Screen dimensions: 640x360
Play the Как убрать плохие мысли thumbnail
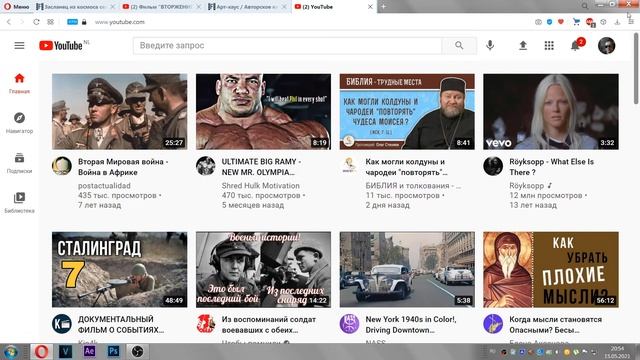click(x=551, y=269)
